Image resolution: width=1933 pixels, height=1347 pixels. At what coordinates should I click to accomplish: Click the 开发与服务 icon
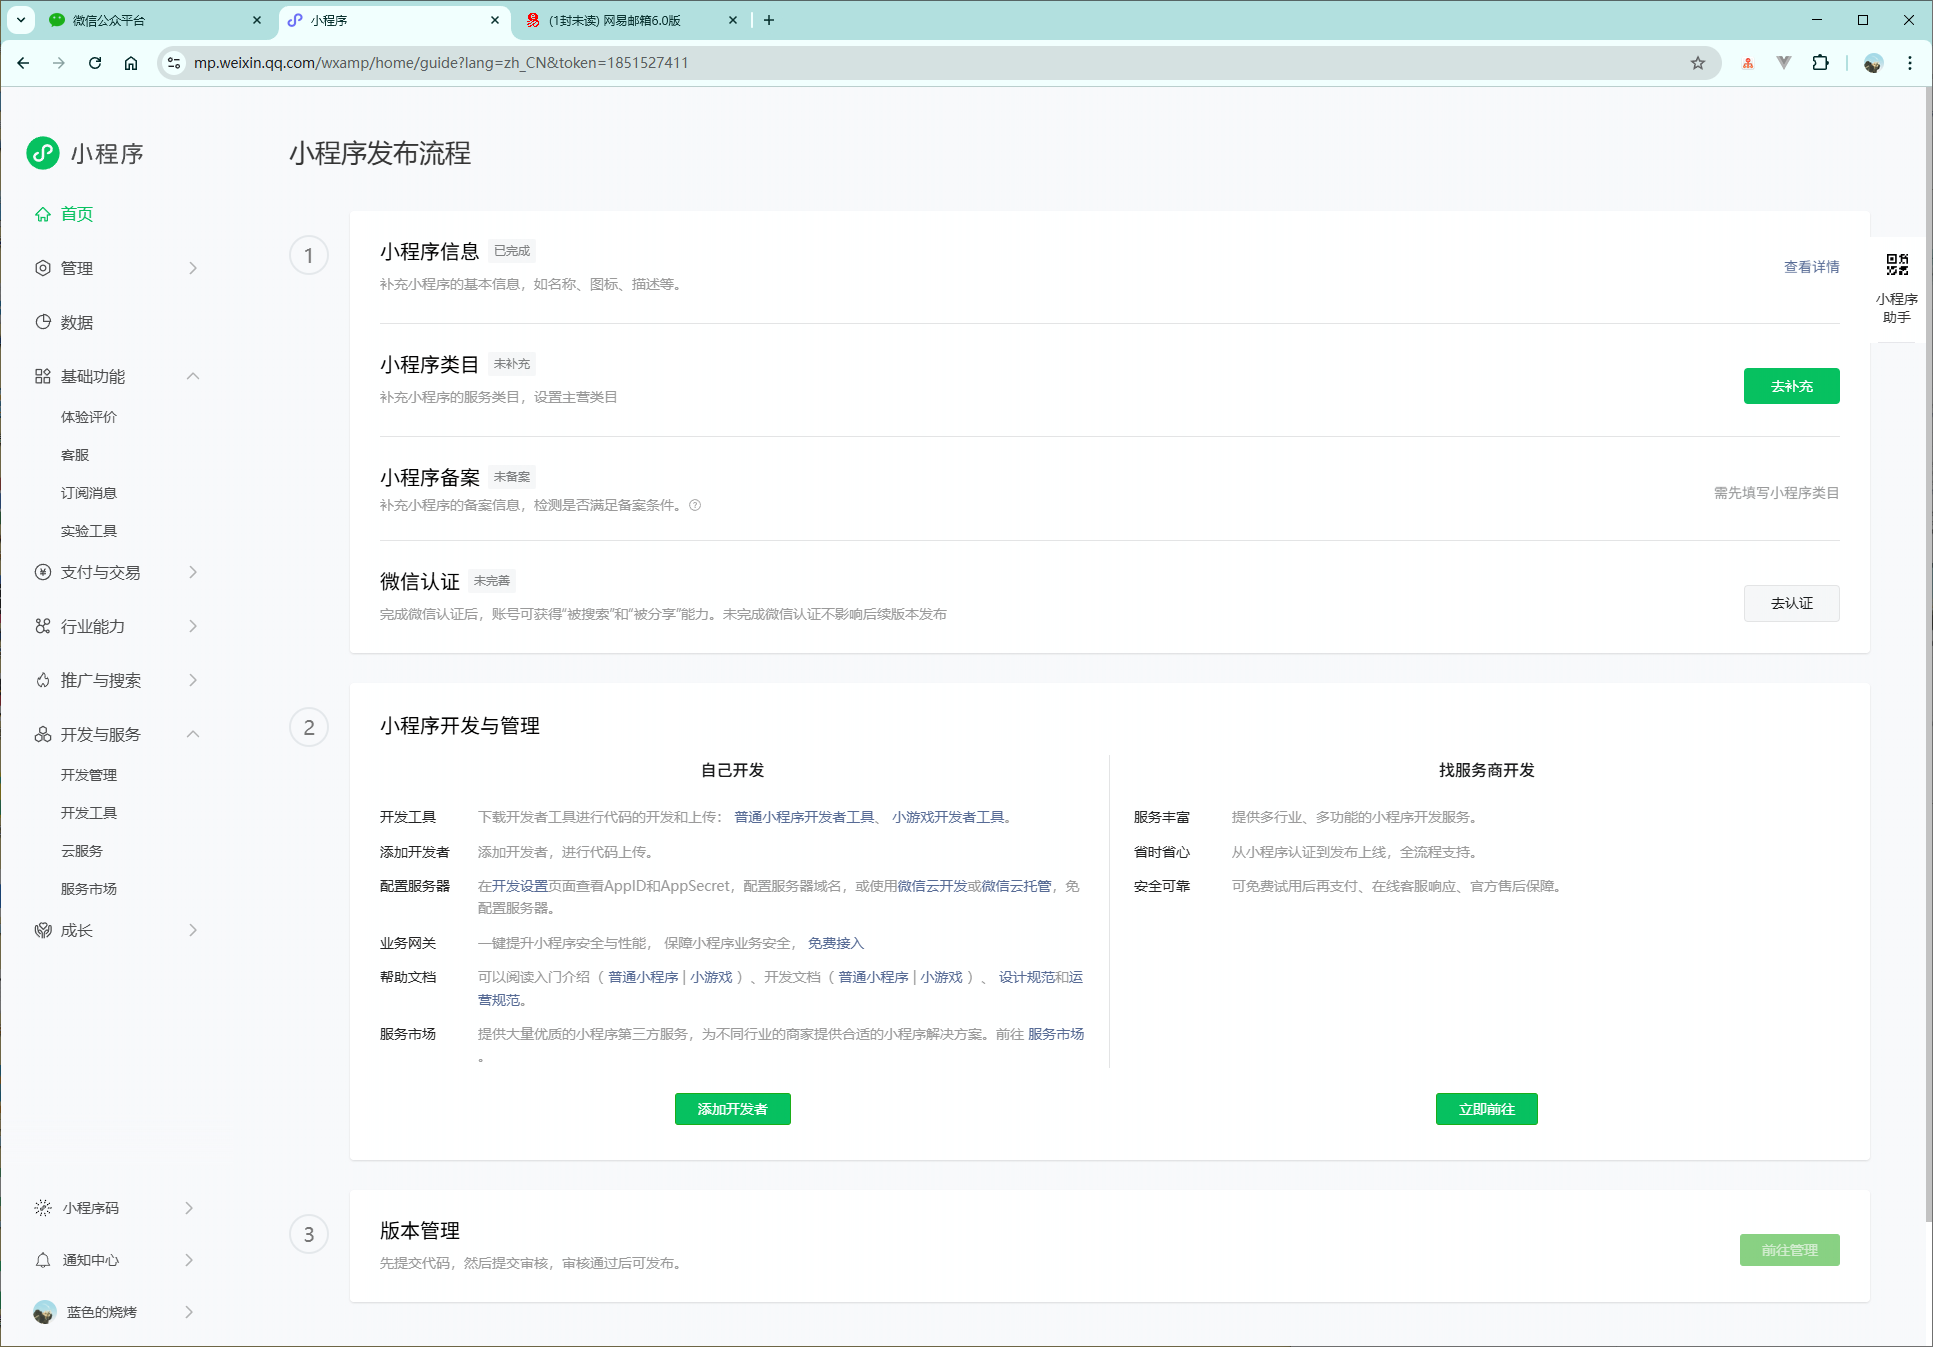tap(43, 734)
